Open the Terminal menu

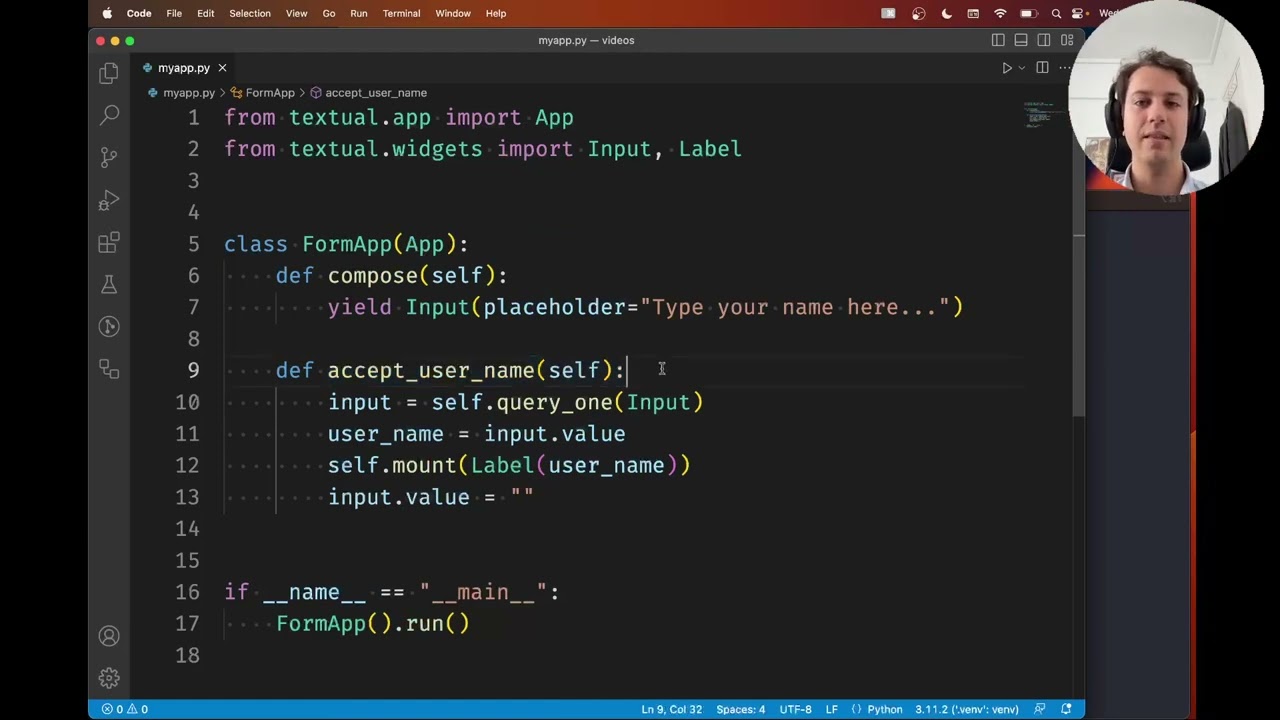[401, 13]
